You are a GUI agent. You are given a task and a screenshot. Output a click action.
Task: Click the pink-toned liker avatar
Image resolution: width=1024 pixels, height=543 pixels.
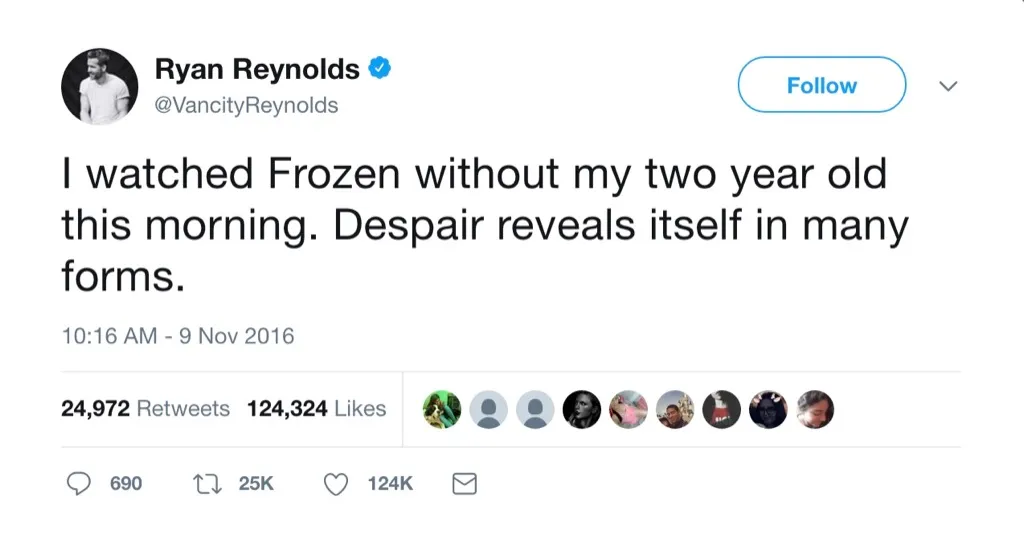(628, 409)
